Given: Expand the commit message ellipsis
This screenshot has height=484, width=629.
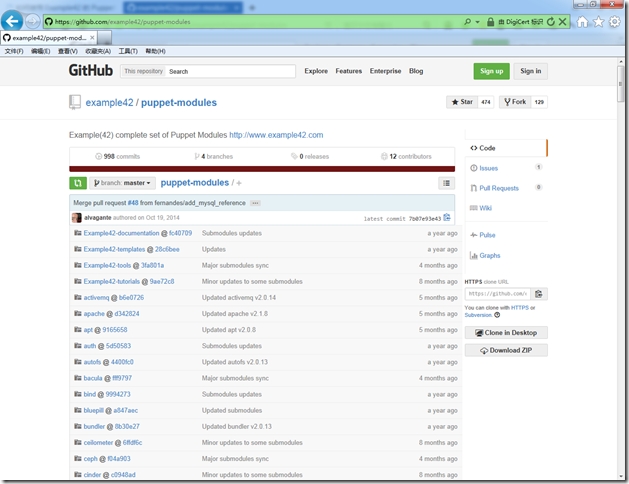Looking at the screenshot, I should (x=255, y=203).
